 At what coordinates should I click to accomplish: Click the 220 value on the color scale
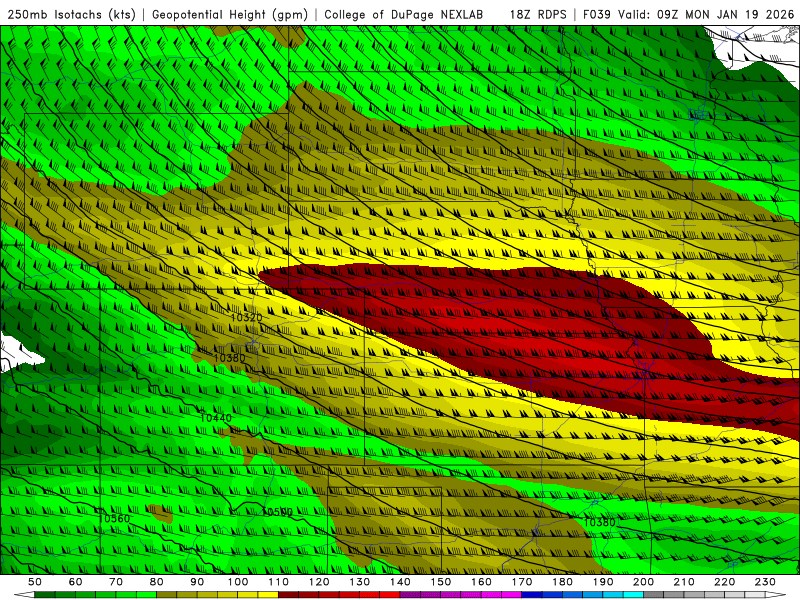[725, 582]
